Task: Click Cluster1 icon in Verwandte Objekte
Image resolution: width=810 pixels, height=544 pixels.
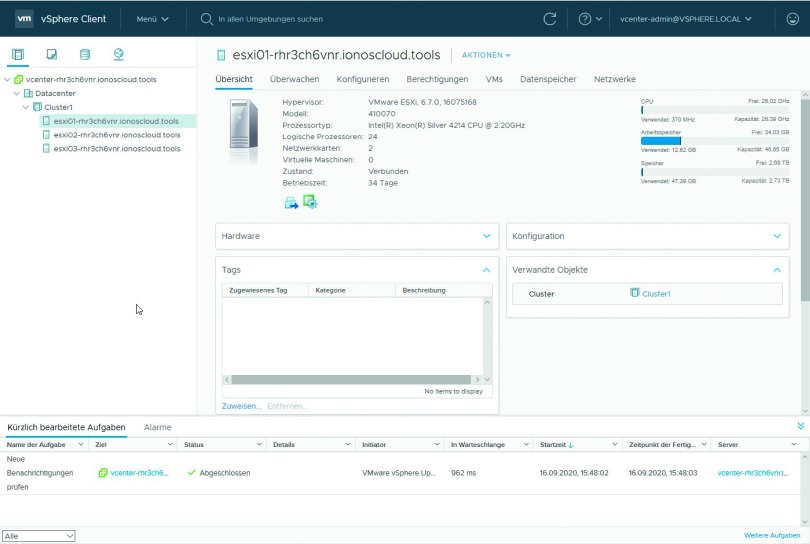Action: click(x=634, y=293)
